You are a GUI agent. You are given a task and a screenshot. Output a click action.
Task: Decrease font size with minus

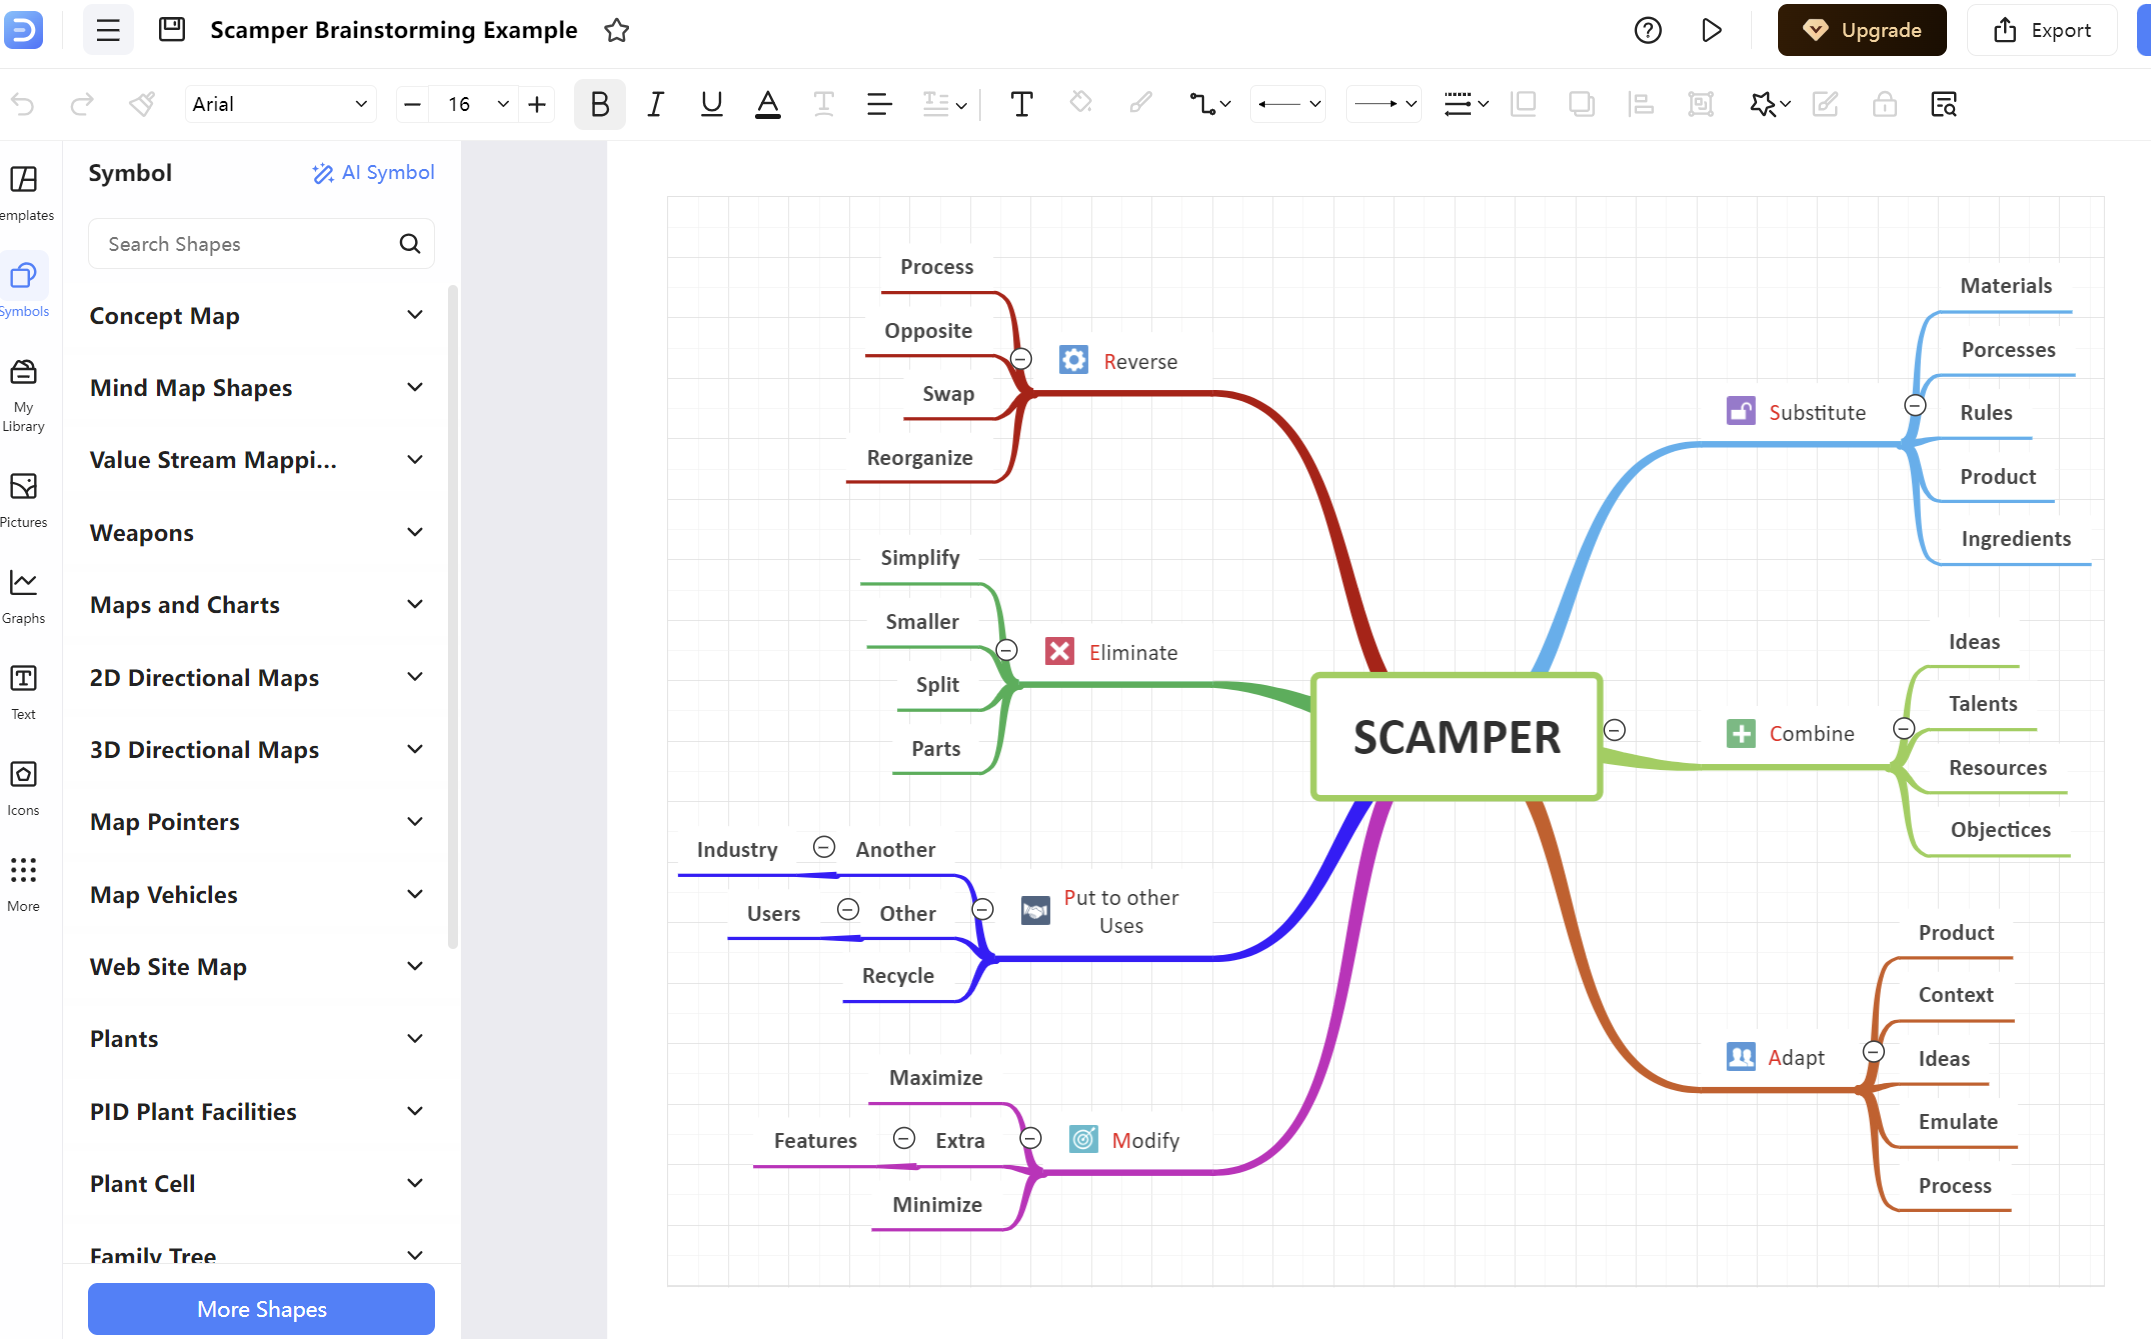point(412,104)
